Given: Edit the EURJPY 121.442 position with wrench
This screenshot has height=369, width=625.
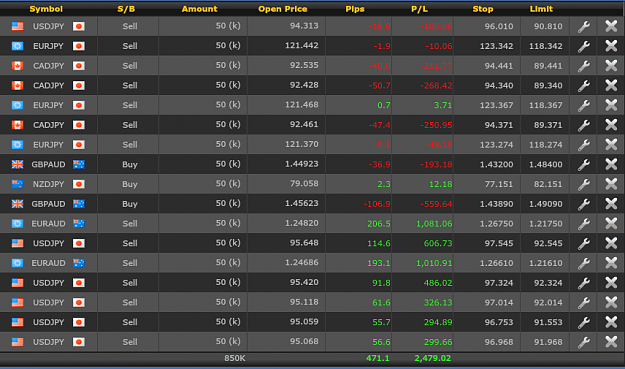Looking at the screenshot, I should point(584,46).
